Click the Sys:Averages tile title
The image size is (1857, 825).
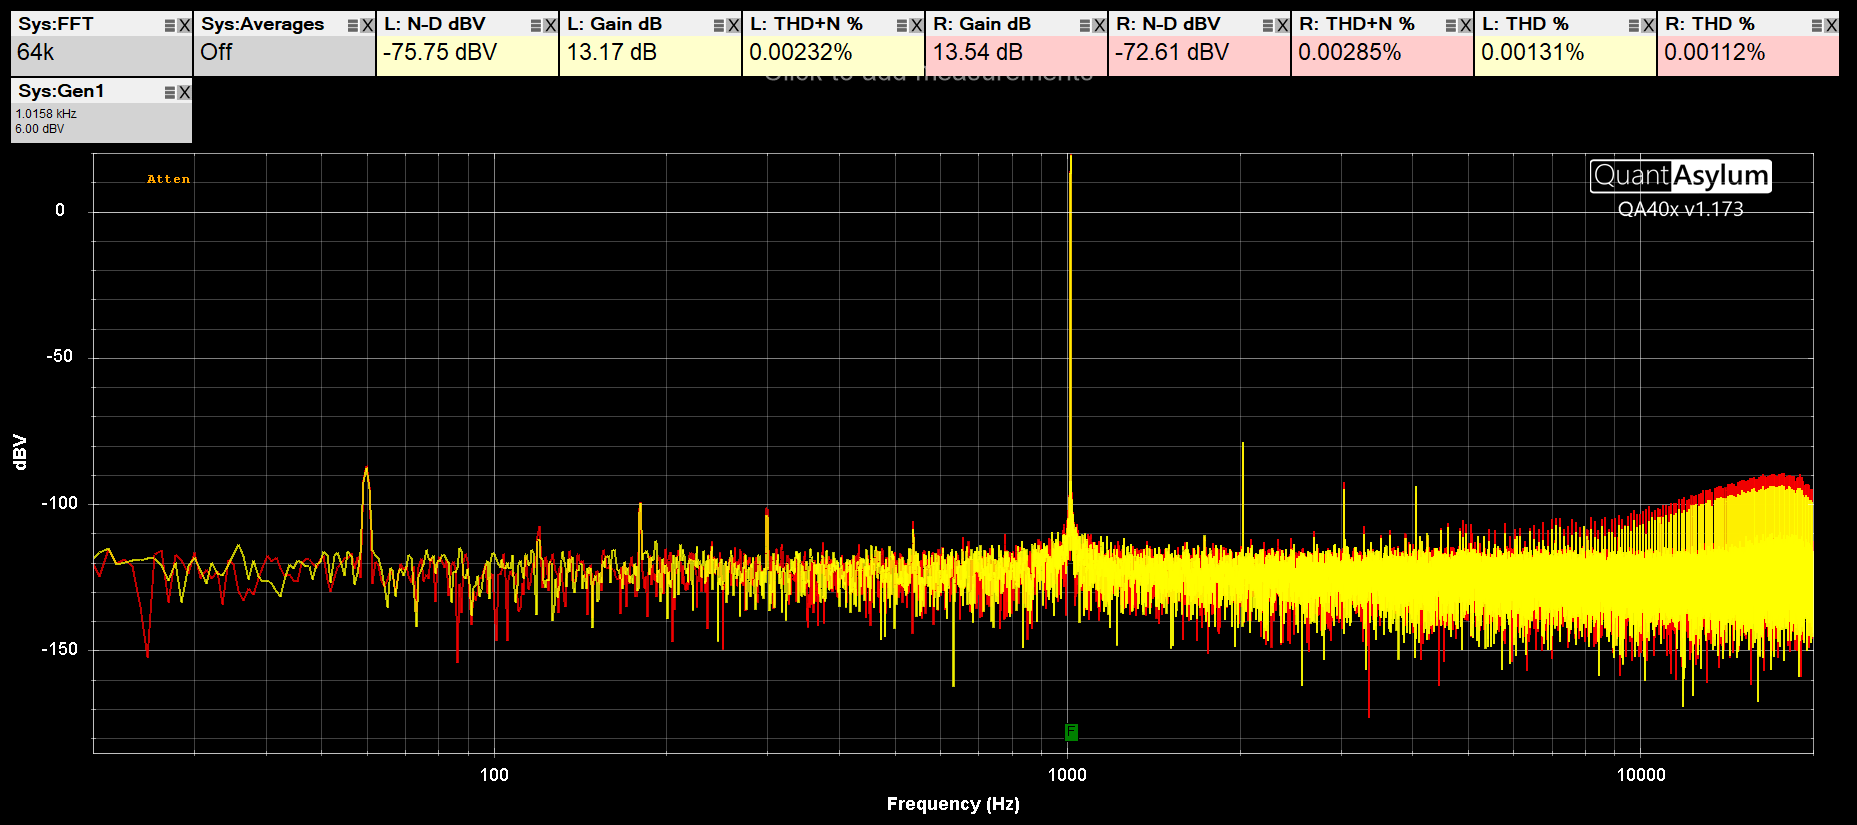click(263, 24)
